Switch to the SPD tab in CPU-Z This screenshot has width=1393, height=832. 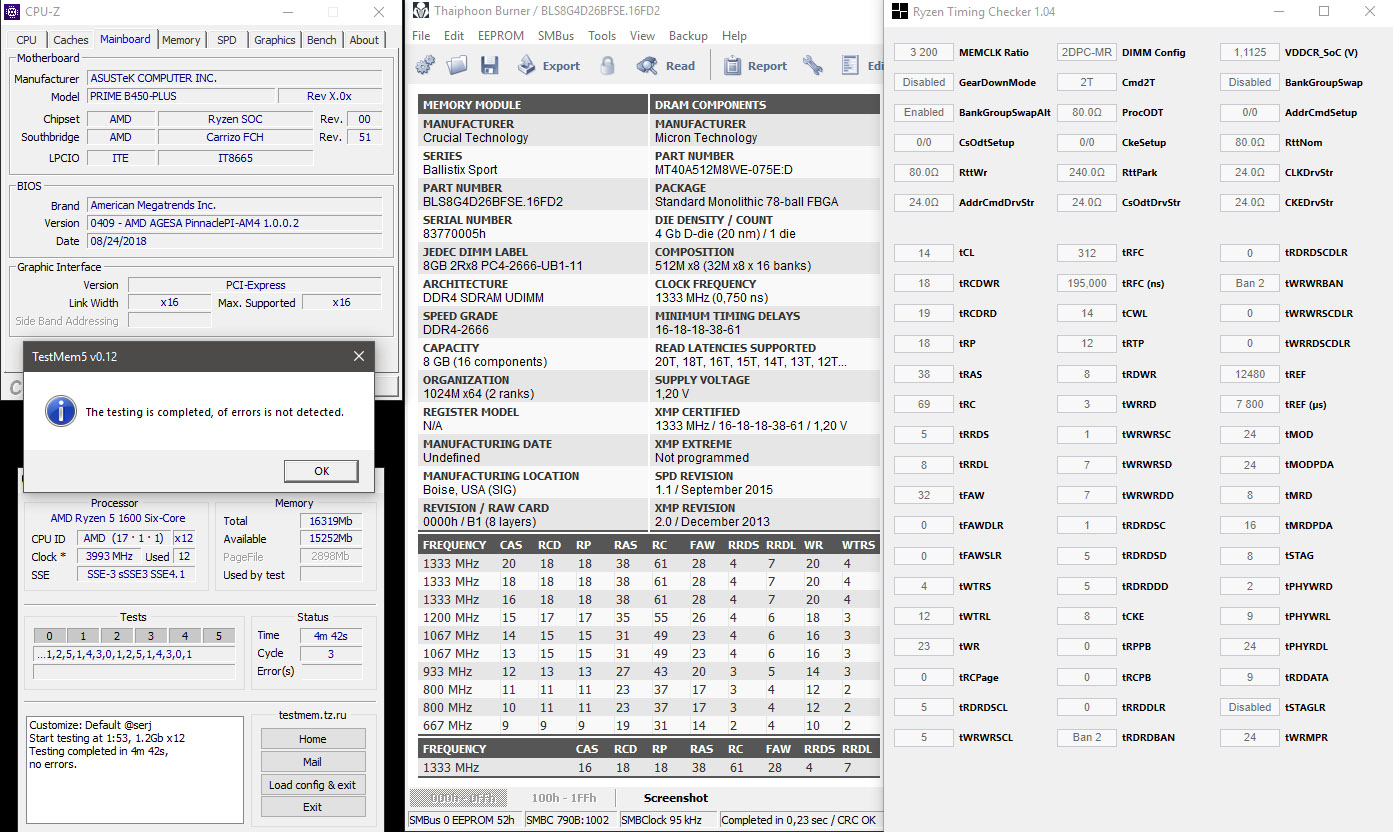(227, 40)
